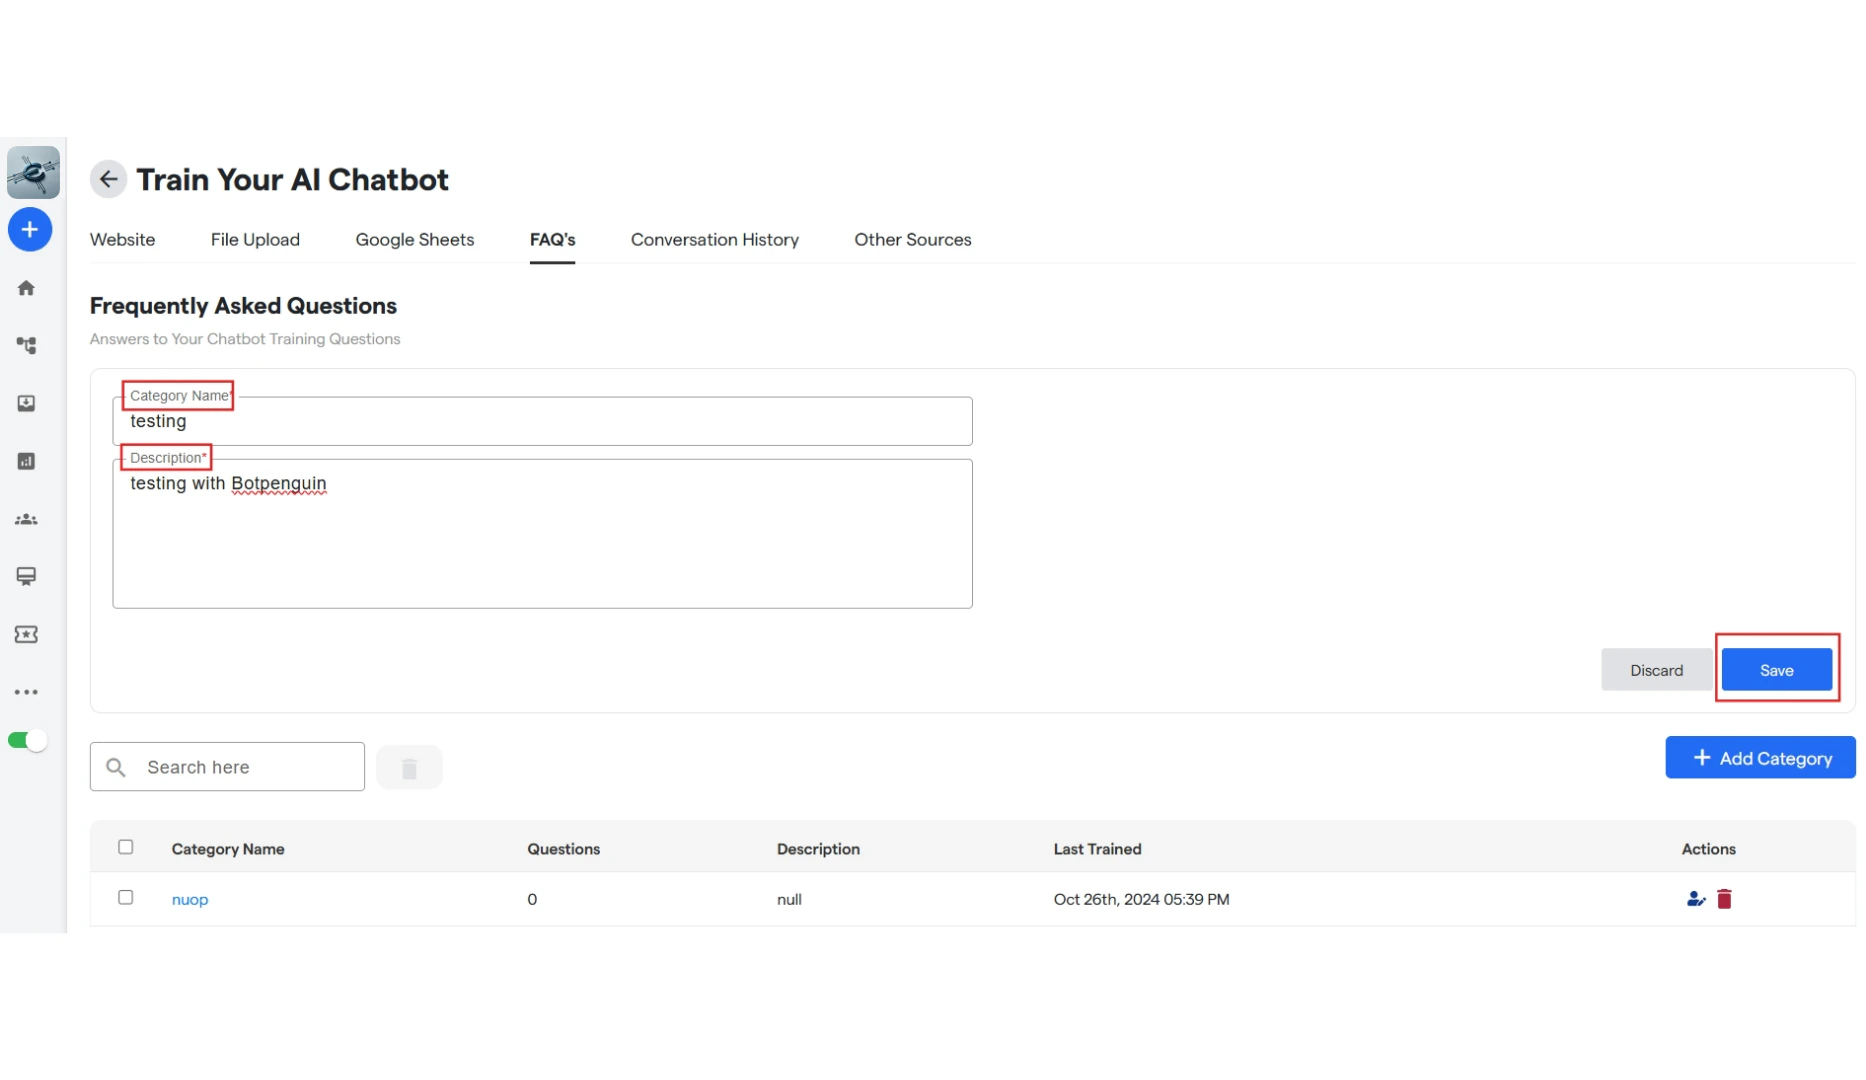1866x1080 pixels.
Task: Tick the select-all checkbox in table header
Action: tap(125, 847)
